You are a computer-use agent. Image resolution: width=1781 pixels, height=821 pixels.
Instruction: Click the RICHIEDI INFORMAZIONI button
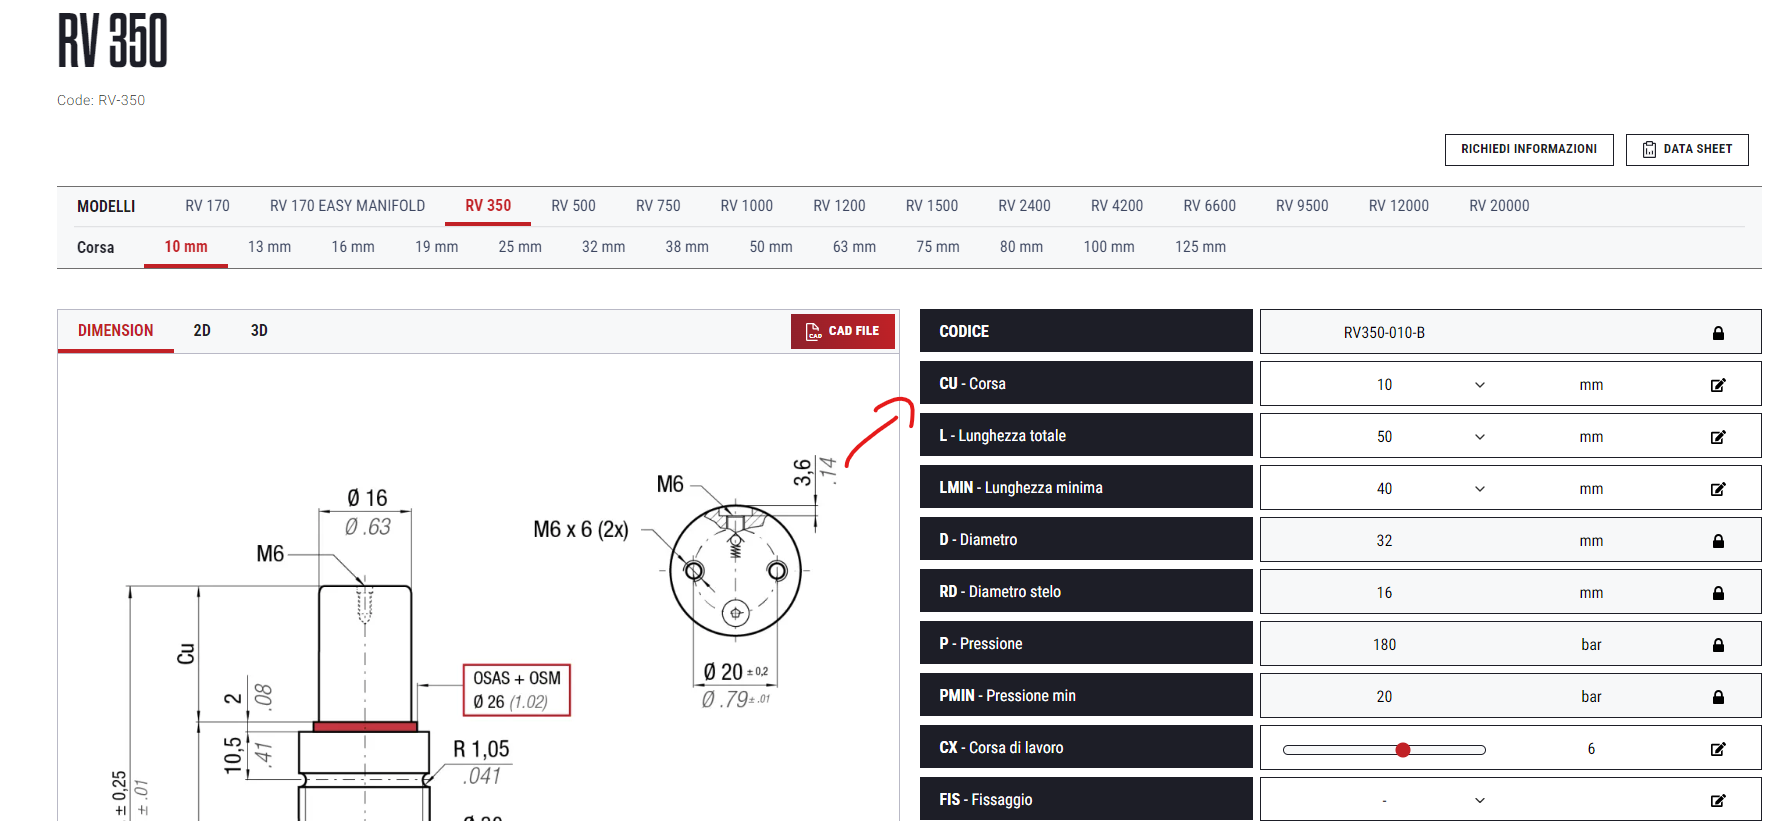1529,149
